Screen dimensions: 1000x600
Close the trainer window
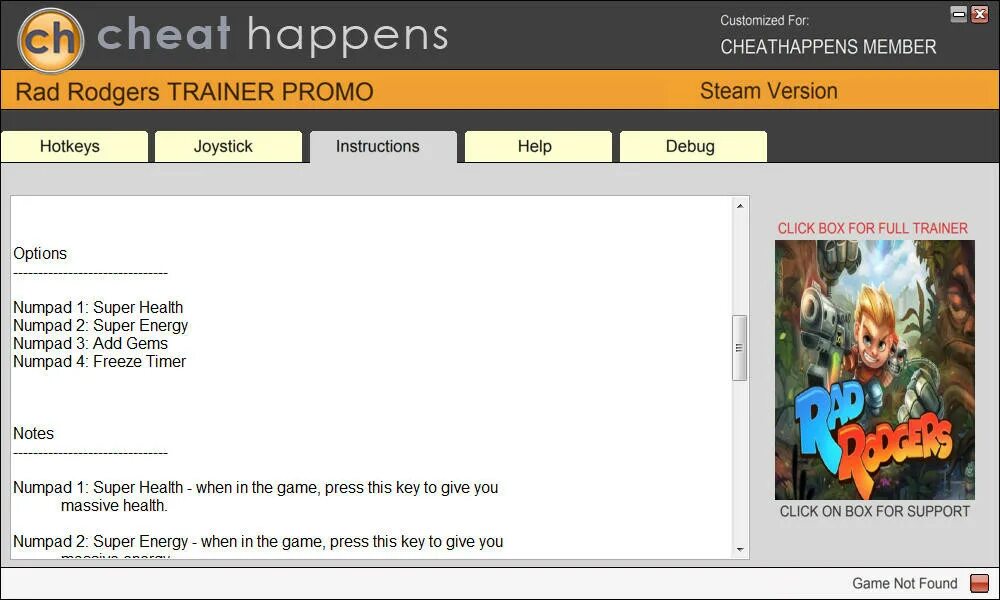click(980, 14)
